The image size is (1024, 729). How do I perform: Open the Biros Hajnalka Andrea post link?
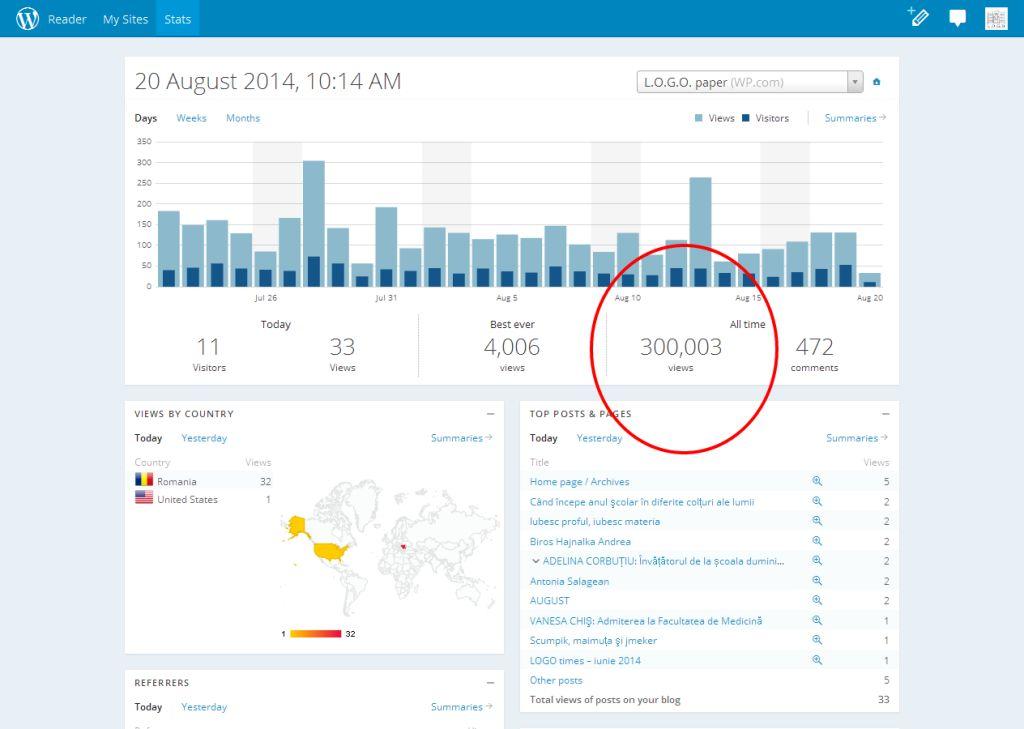pos(580,541)
